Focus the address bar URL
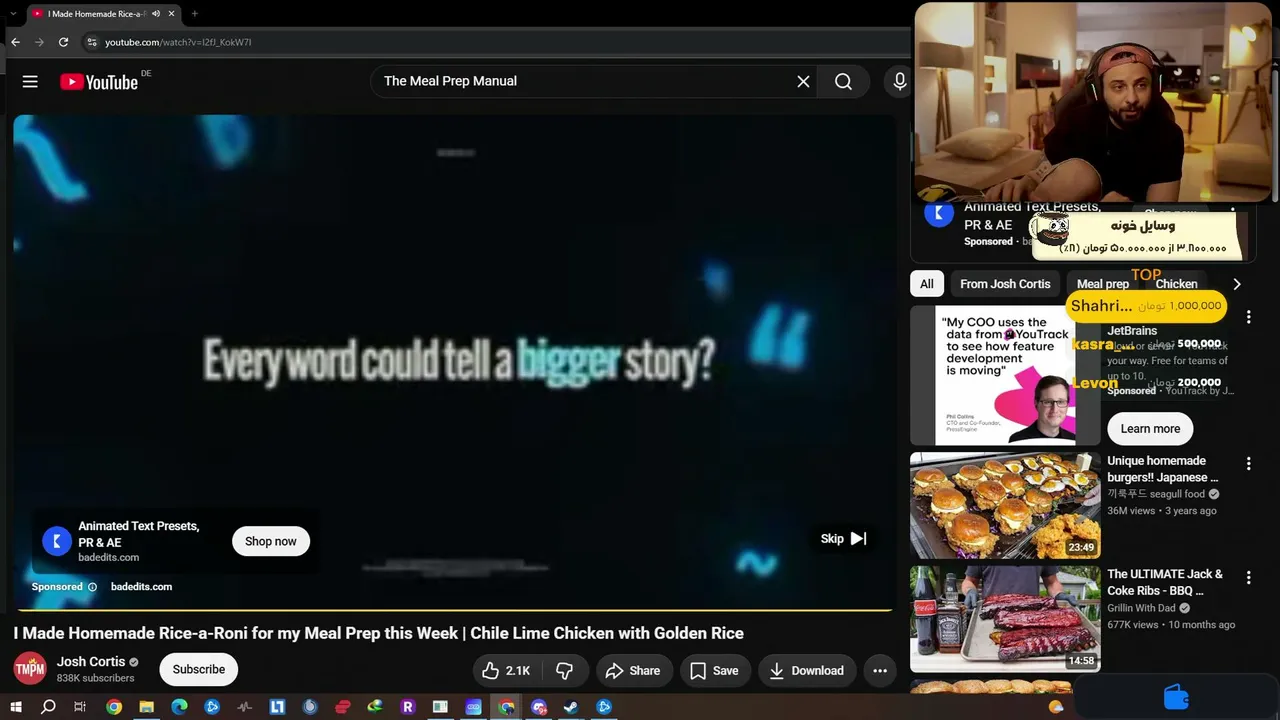 point(178,42)
